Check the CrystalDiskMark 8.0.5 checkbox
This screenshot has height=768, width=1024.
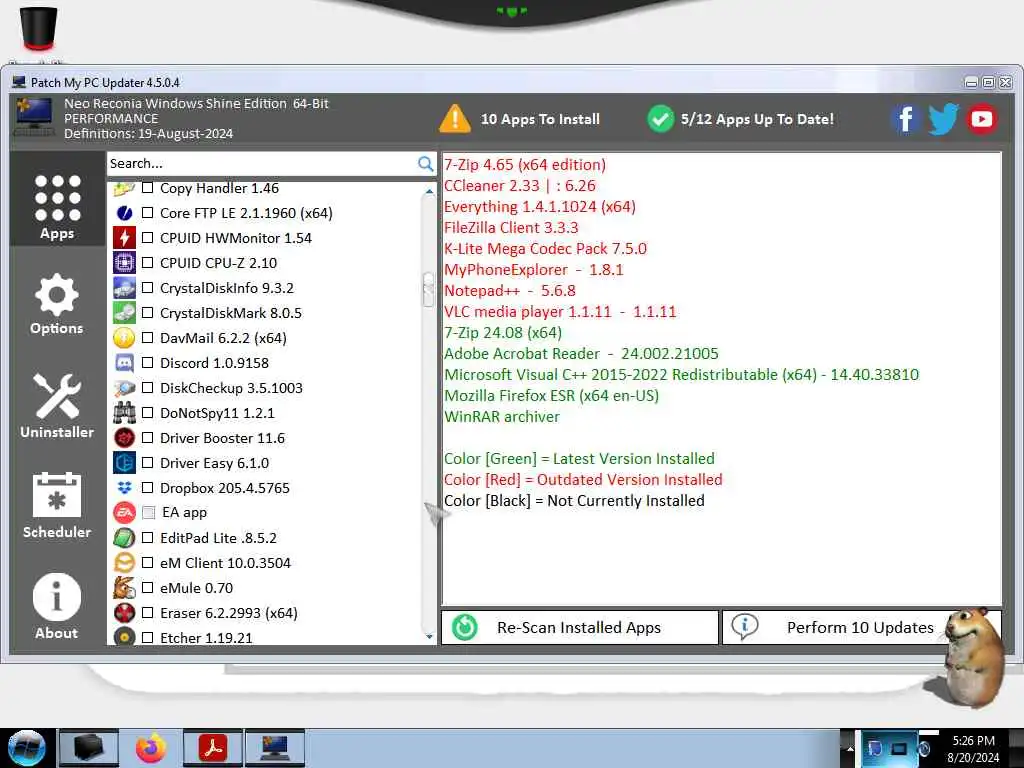(x=148, y=313)
